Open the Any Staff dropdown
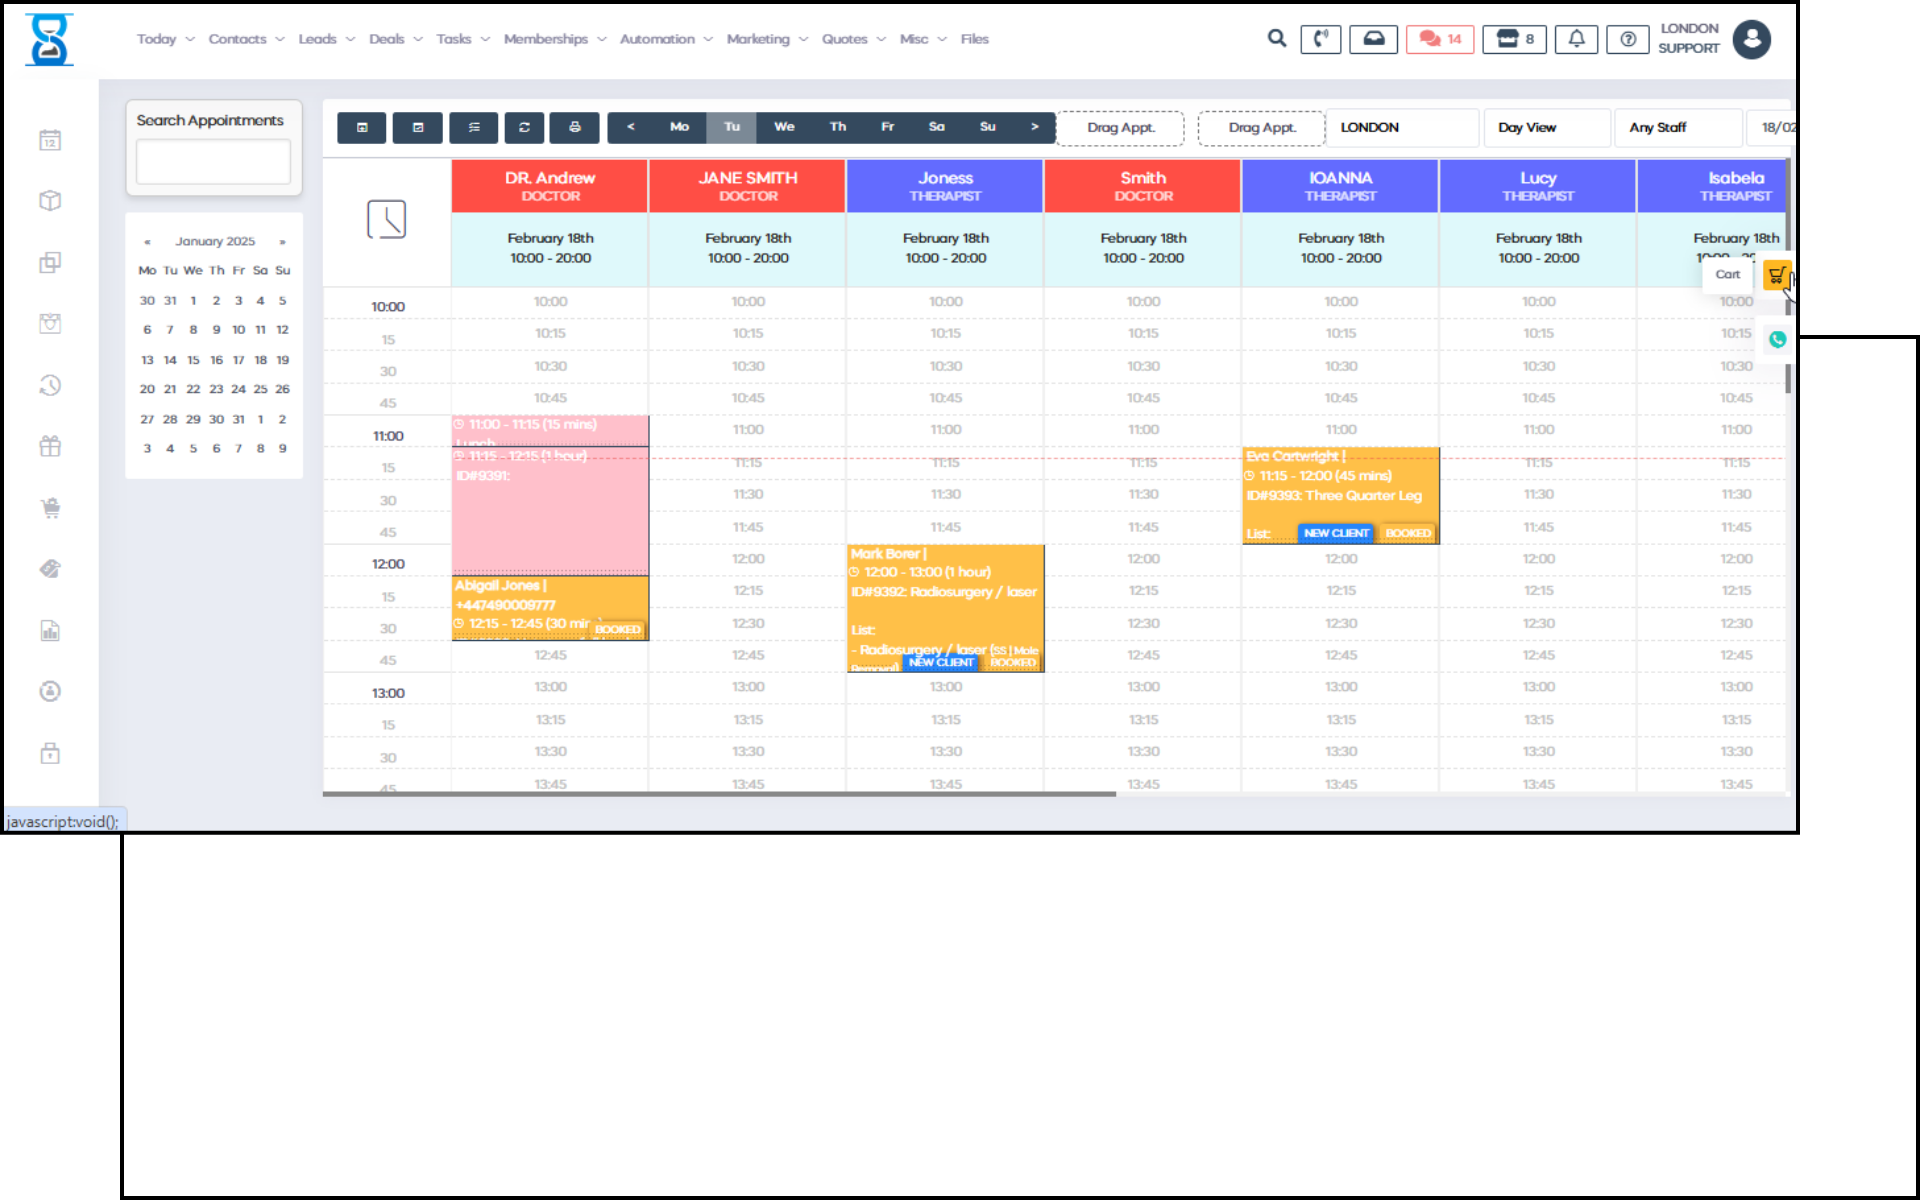Image resolution: width=1920 pixels, height=1200 pixels. (x=1676, y=127)
